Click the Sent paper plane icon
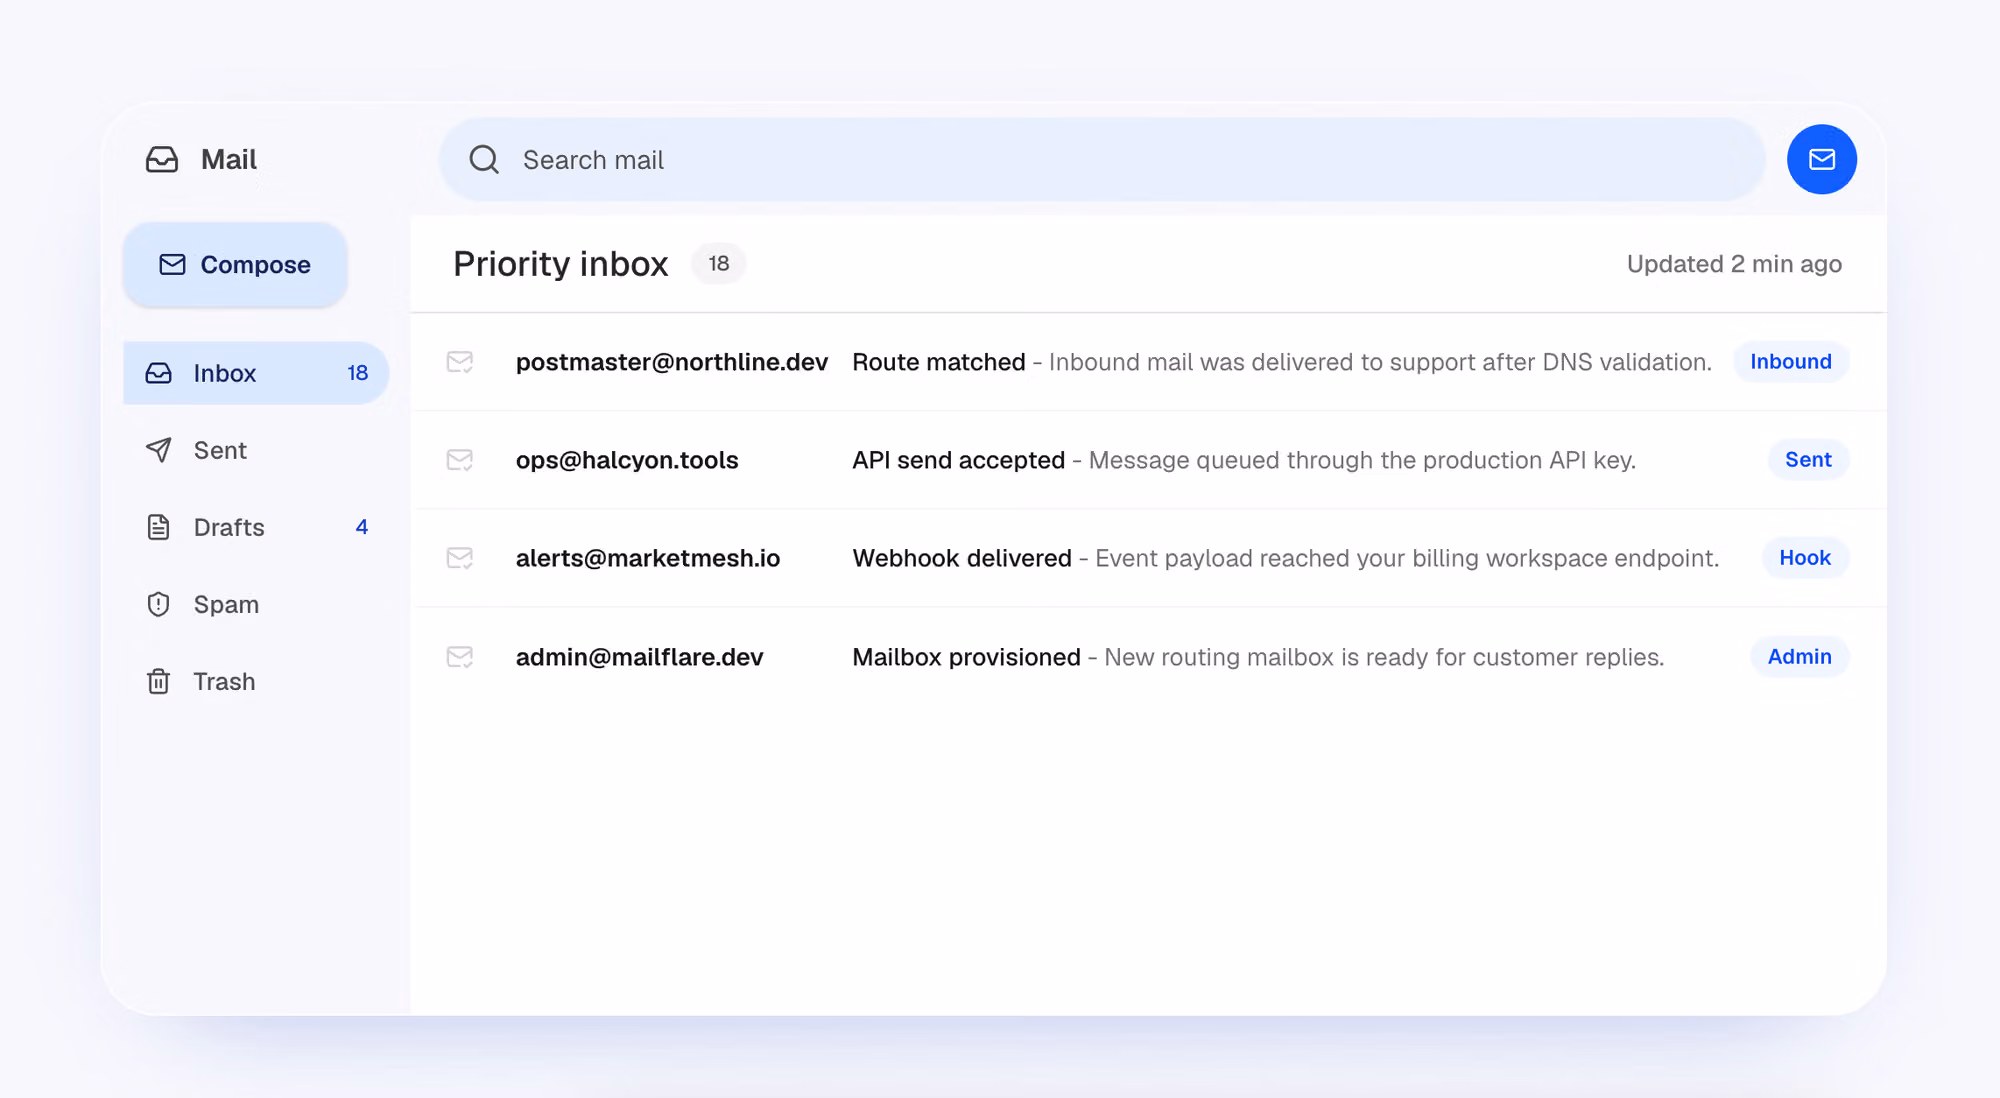The width and height of the screenshot is (2000, 1098). tap(159, 450)
